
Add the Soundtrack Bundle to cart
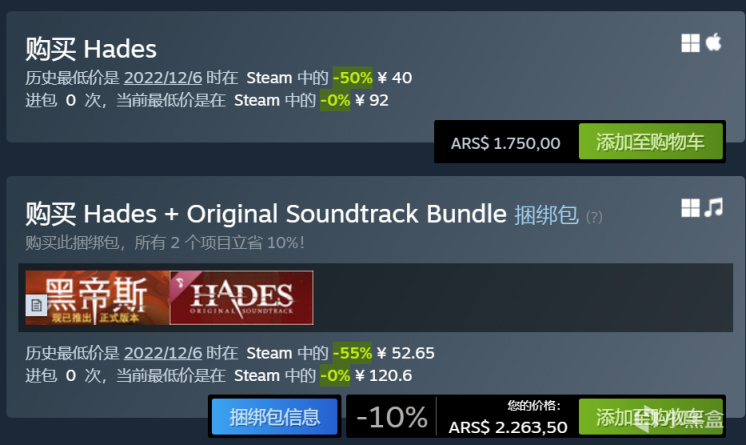tap(650, 416)
